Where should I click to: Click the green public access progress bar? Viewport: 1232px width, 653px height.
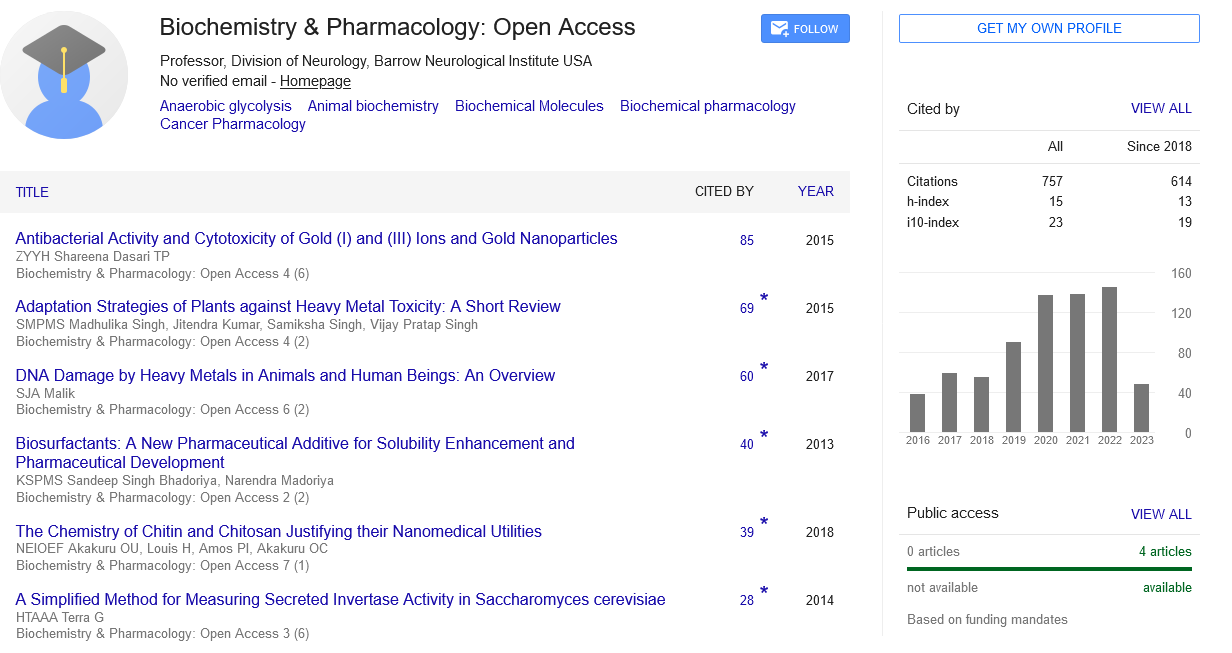[x=1049, y=569]
